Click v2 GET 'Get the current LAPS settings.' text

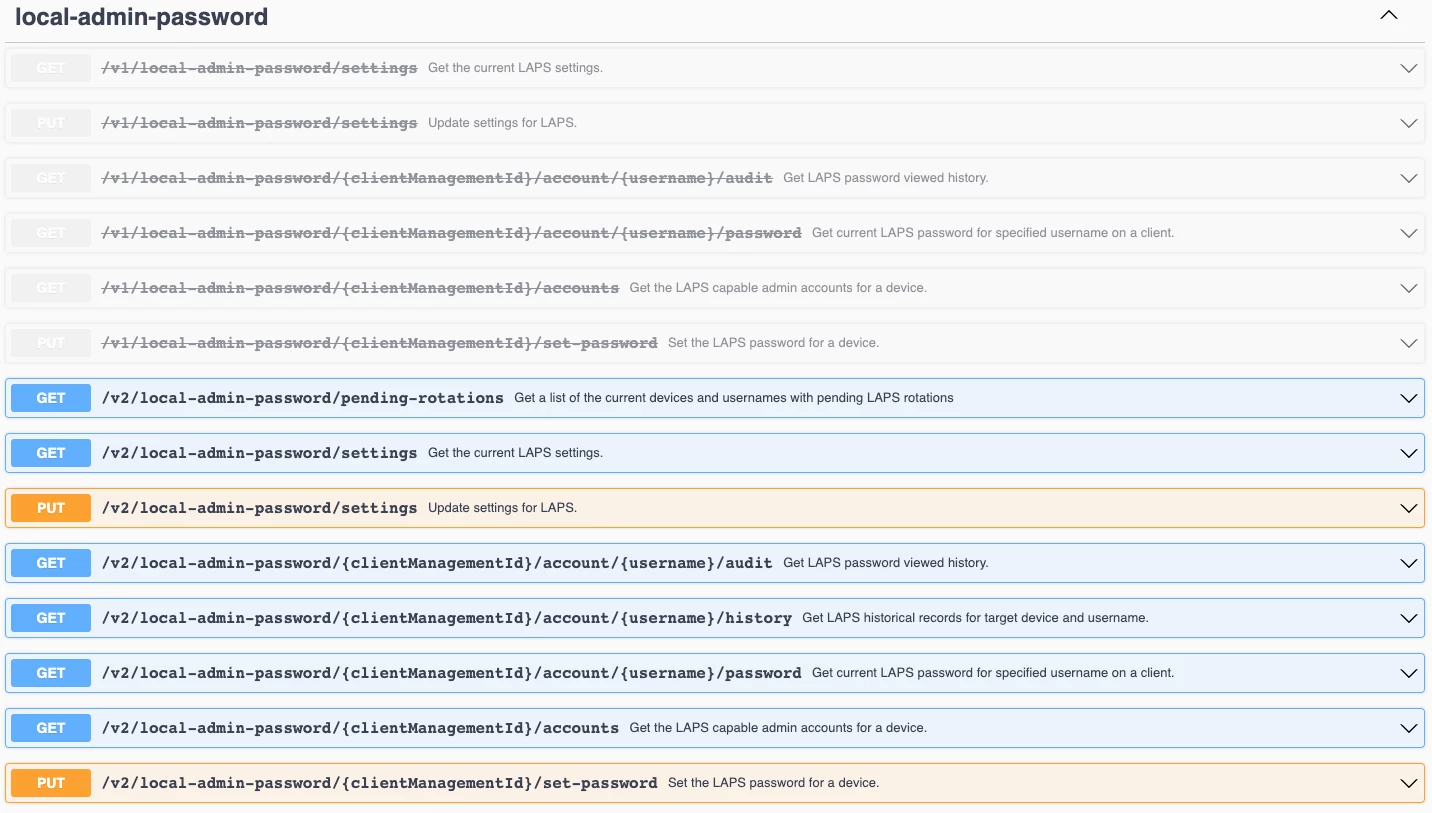coord(516,453)
